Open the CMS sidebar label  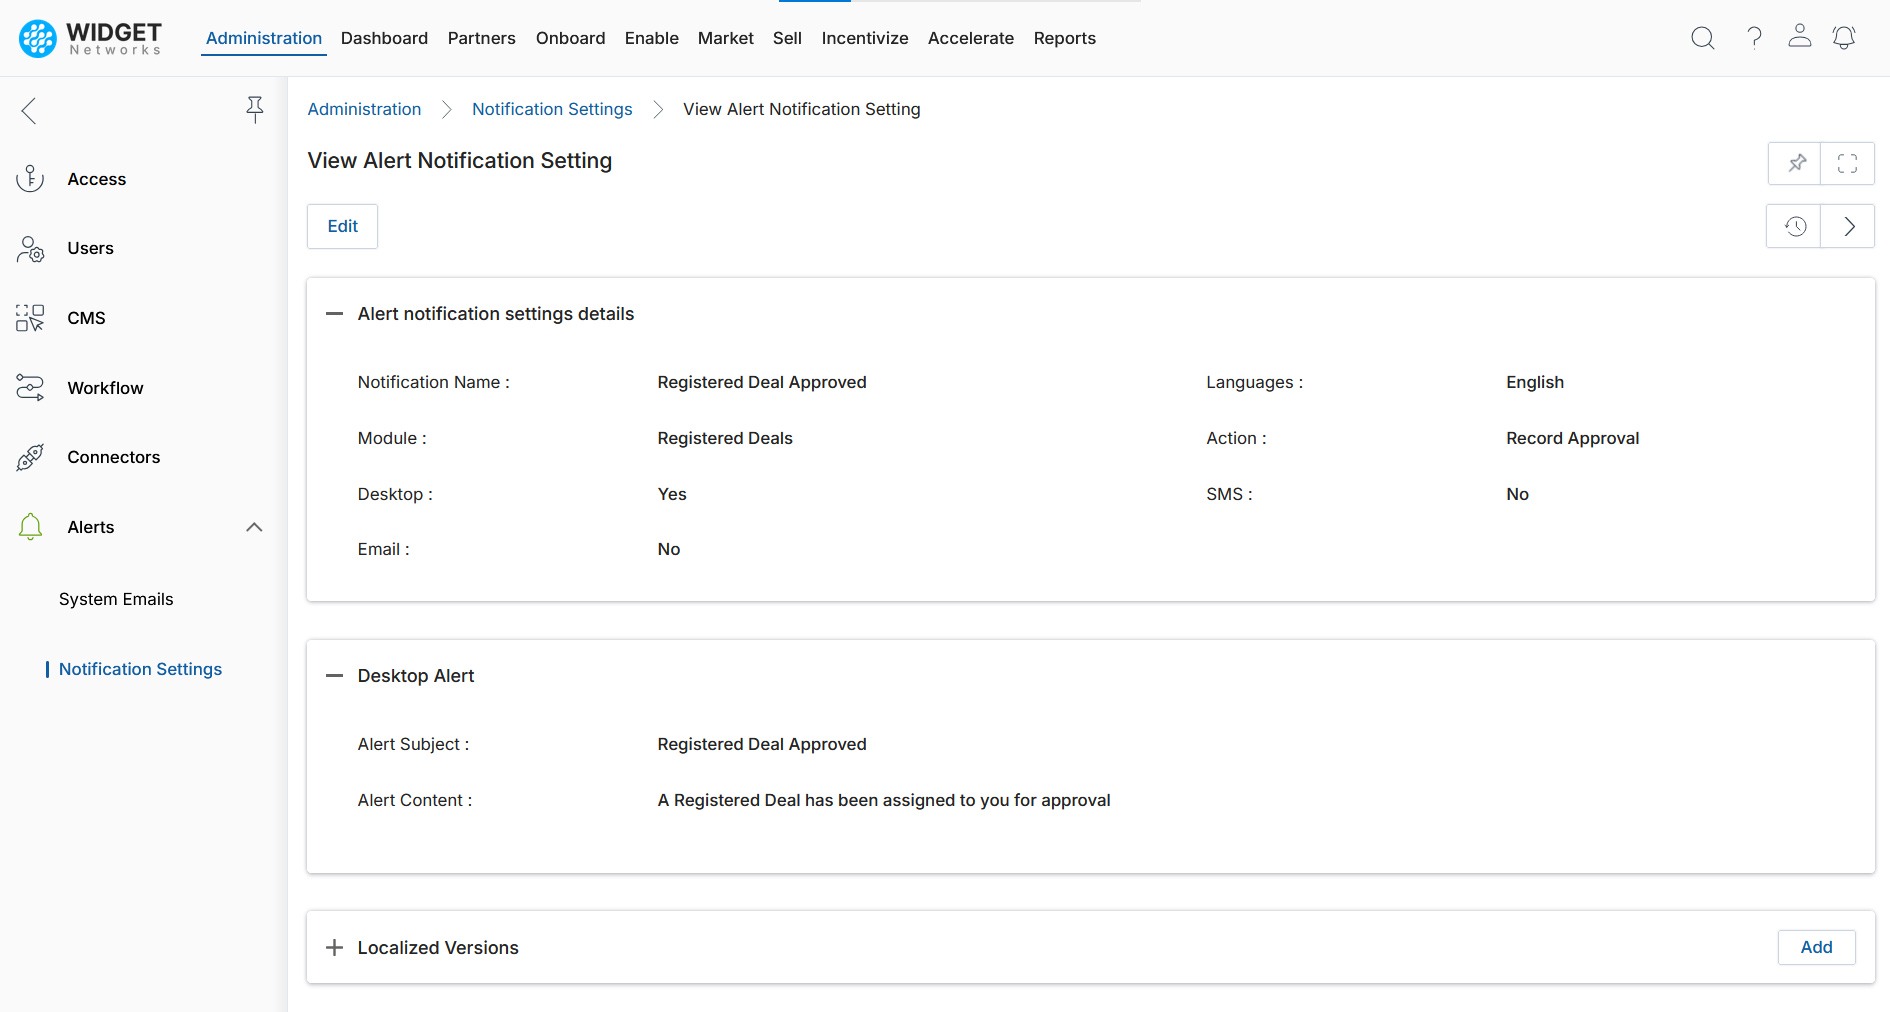[x=86, y=318]
